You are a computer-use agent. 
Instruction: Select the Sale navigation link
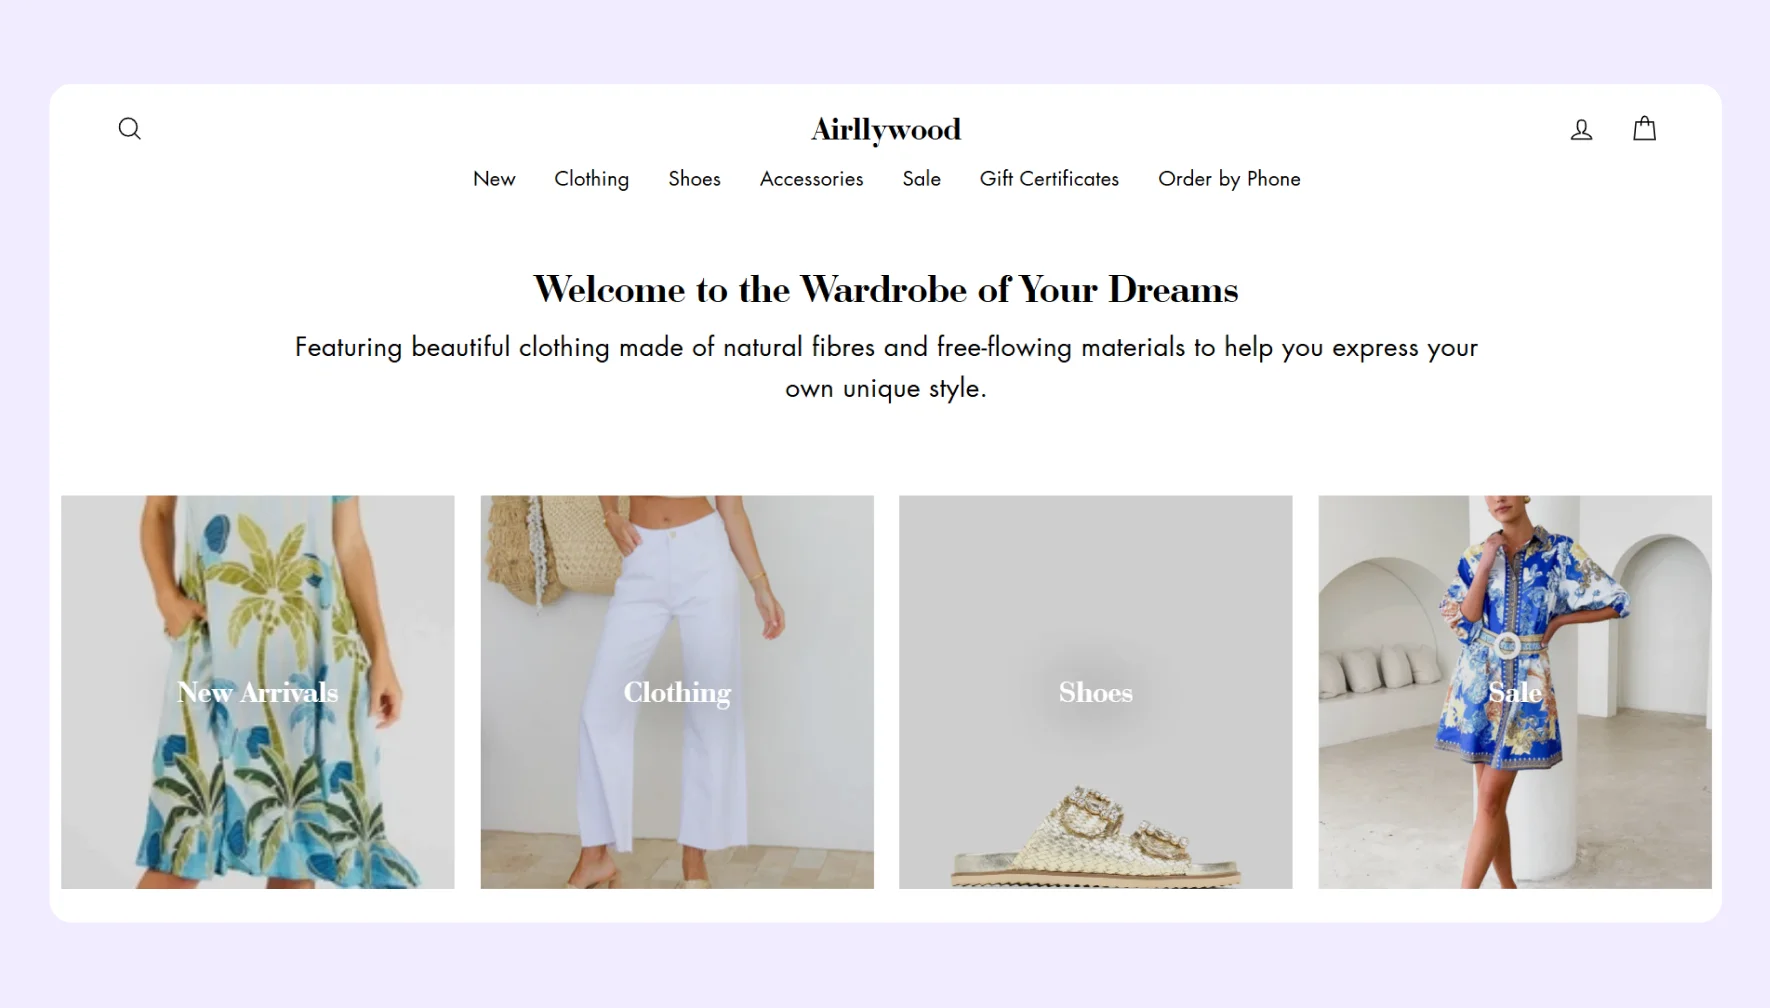tap(921, 179)
